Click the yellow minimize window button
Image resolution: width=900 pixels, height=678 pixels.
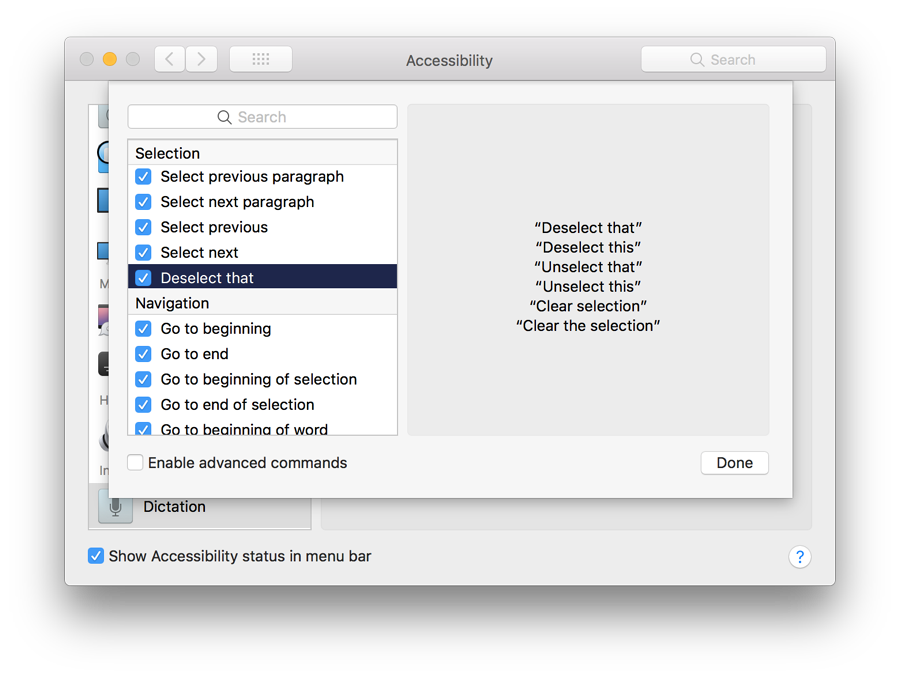coord(110,59)
